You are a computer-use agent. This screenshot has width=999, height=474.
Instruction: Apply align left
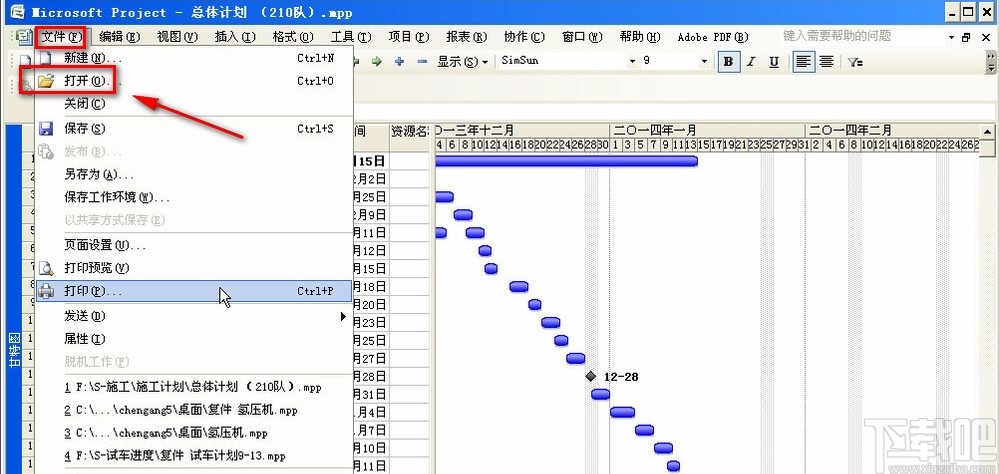pyautogui.click(x=804, y=62)
